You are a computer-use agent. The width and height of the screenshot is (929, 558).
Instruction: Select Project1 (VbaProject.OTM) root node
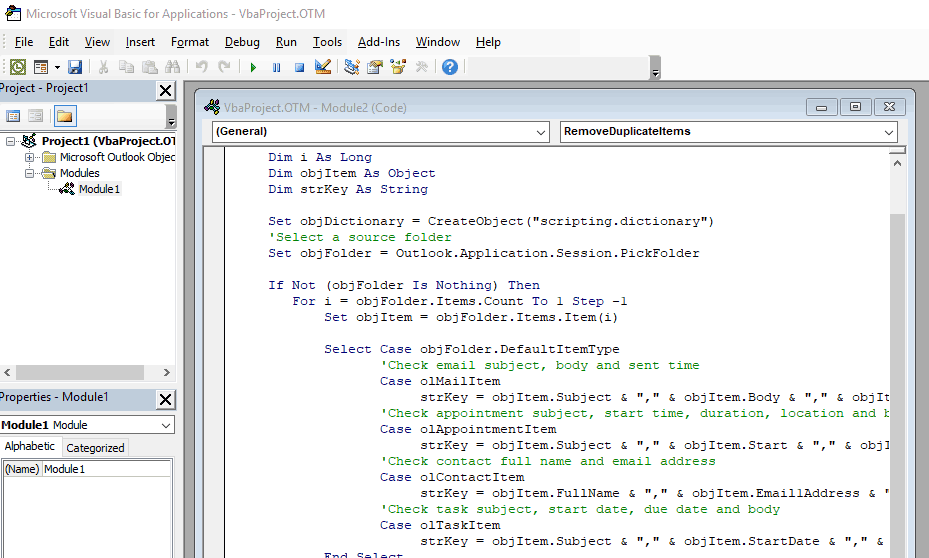pyautogui.click(x=108, y=141)
